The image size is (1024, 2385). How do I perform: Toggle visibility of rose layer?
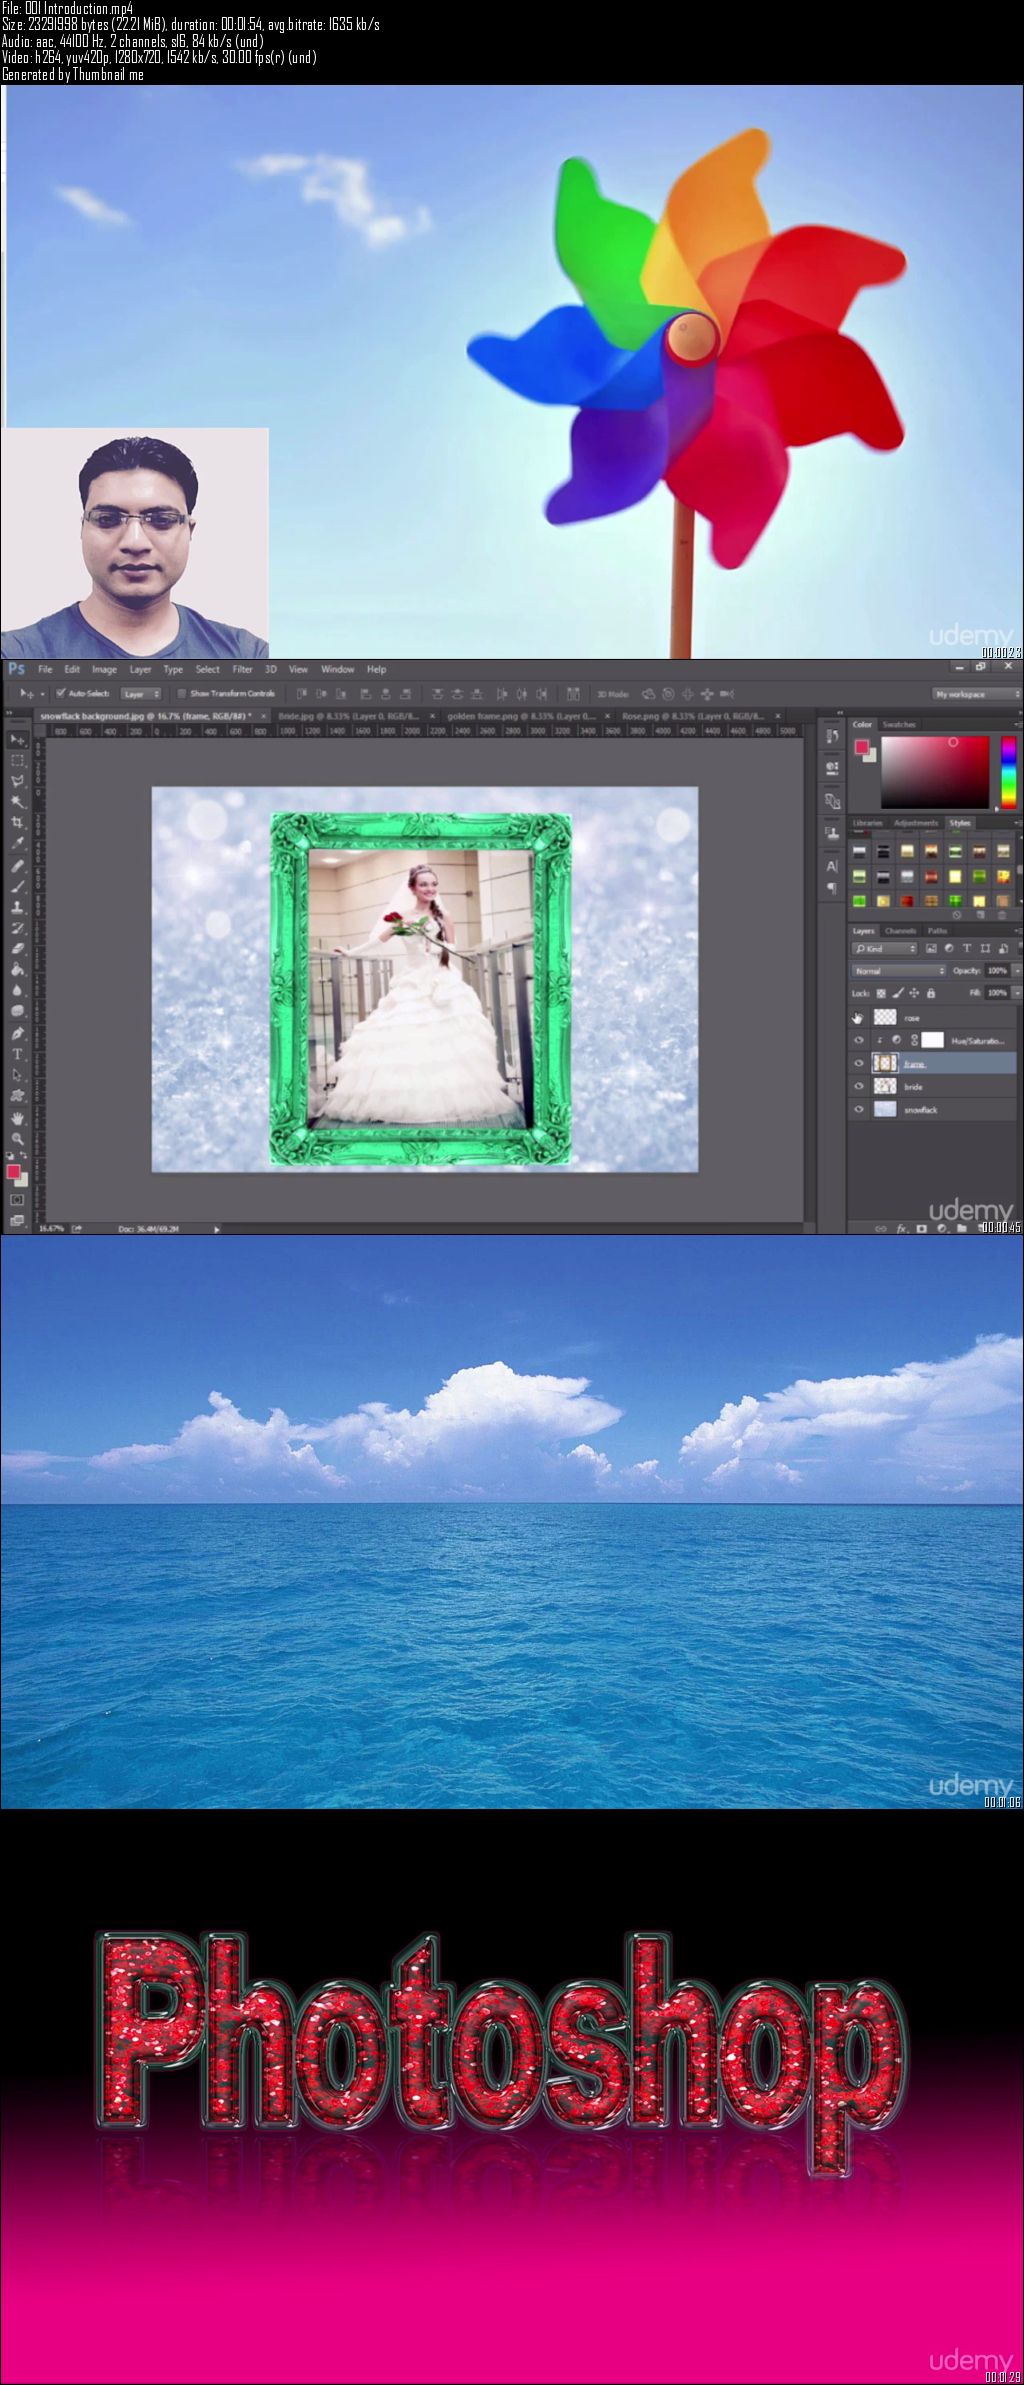[x=857, y=1018]
